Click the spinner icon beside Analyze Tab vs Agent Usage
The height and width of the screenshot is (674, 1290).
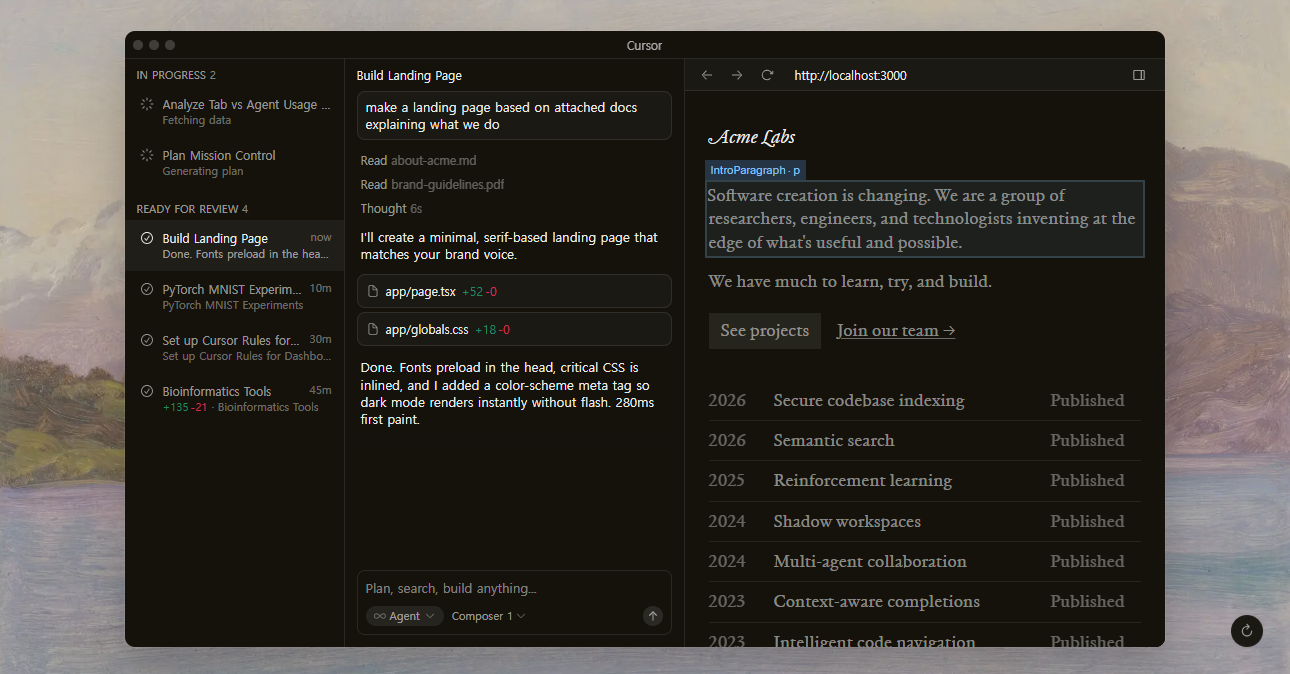coord(147,104)
